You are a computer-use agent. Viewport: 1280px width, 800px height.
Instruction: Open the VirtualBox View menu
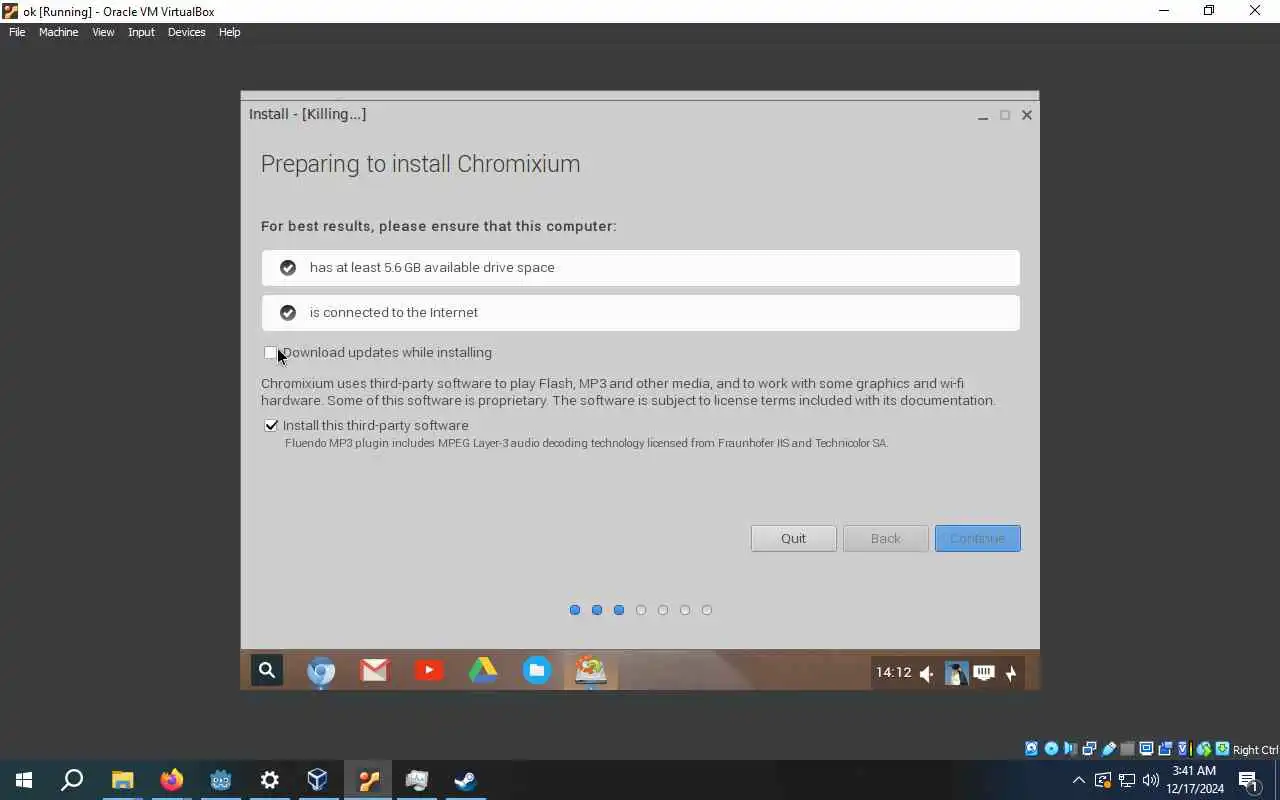(x=103, y=32)
